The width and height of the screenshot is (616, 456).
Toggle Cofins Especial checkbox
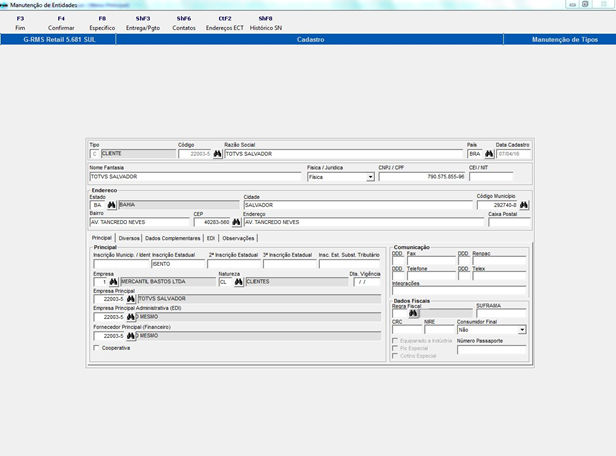pyautogui.click(x=395, y=356)
